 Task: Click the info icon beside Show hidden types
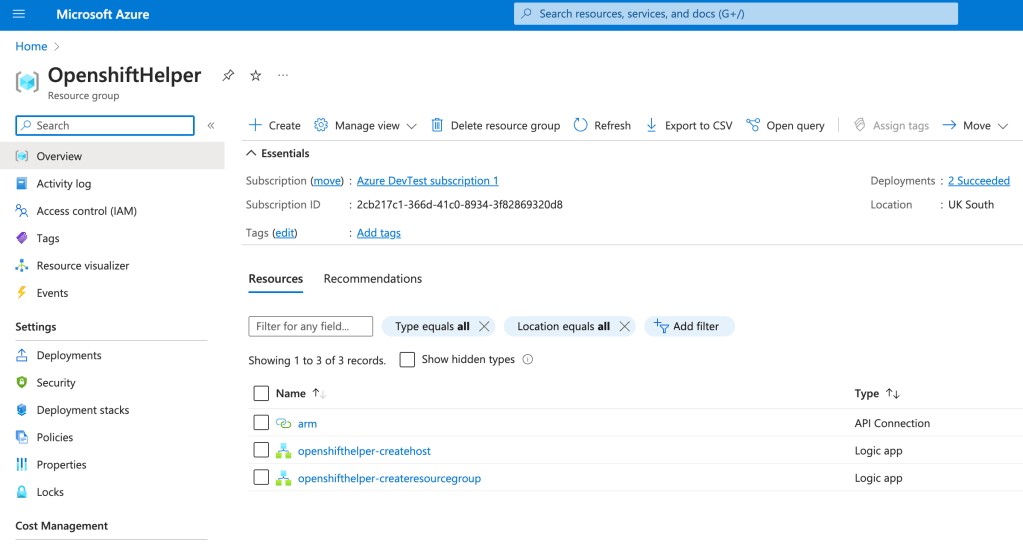pos(528,359)
